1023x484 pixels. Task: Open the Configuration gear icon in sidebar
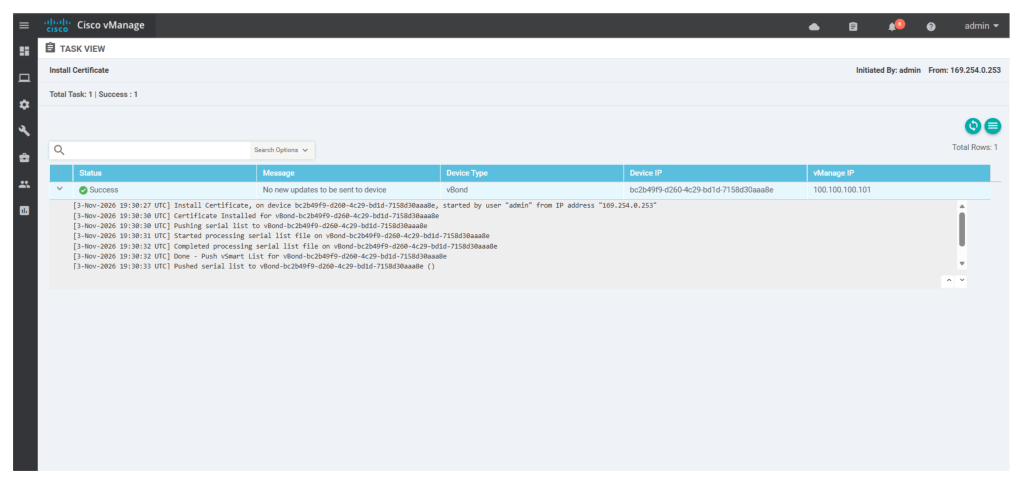click(x=24, y=104)
